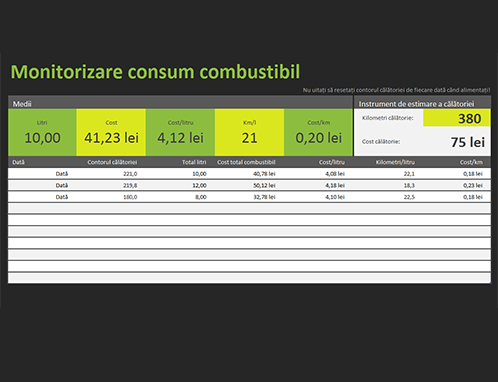Click the Cost călătorie value 75 lei
Viewport: 498px width, 382px height.
pyautogui.click(x=468, y=142)
